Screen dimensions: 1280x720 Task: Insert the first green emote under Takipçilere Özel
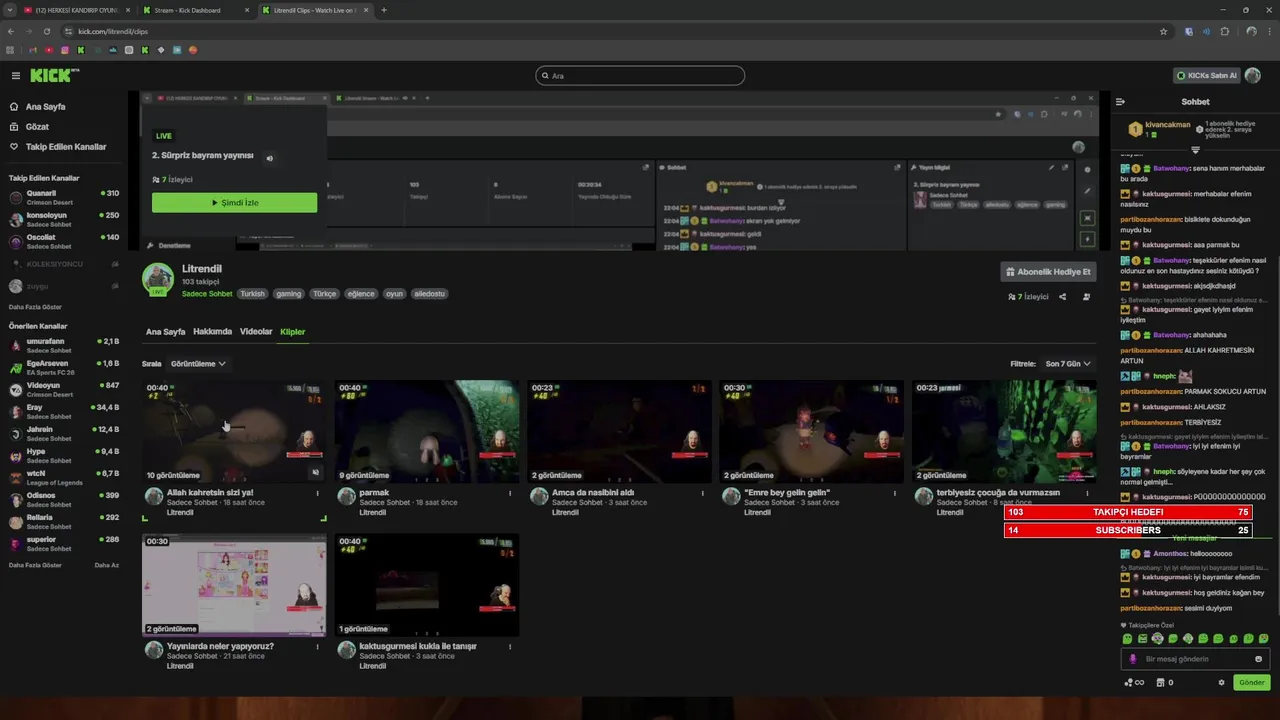click(1128, 639)
